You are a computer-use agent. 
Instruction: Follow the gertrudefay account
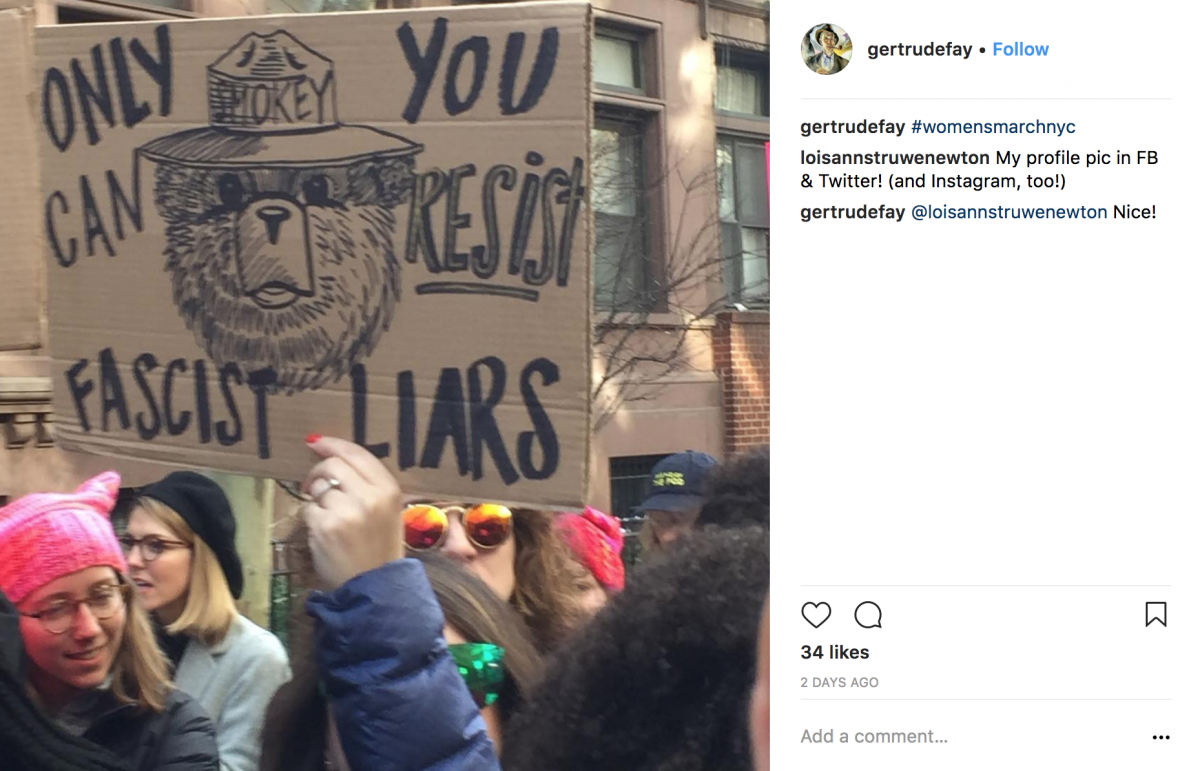coord(1020,49)
